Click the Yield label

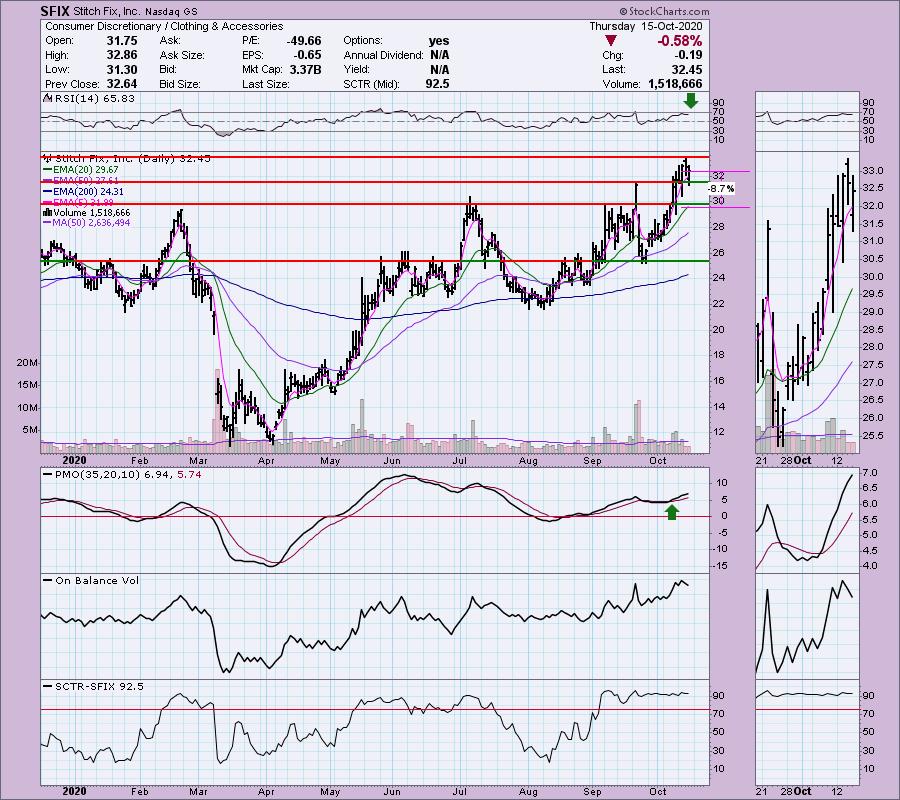[x=357, y=69]
